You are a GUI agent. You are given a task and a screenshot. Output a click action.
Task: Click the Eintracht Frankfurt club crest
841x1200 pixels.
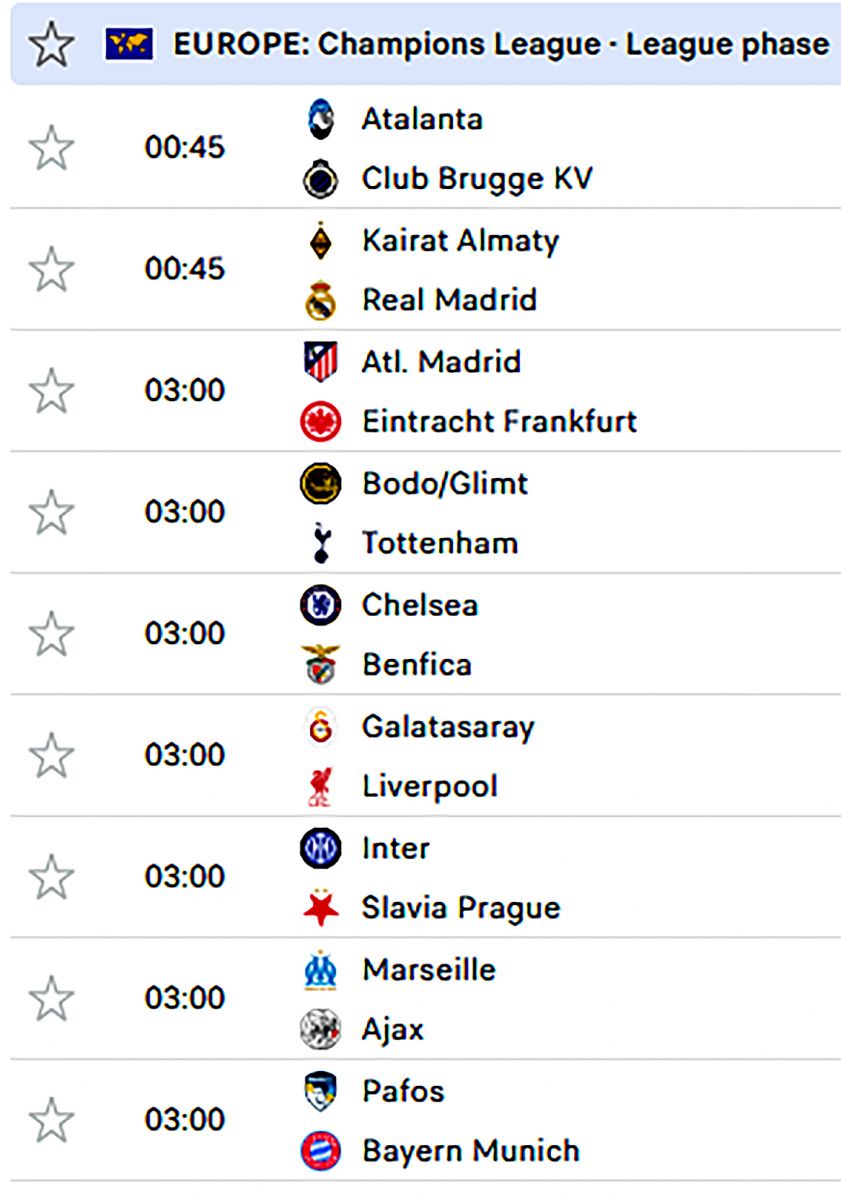[x=321, y=422]
